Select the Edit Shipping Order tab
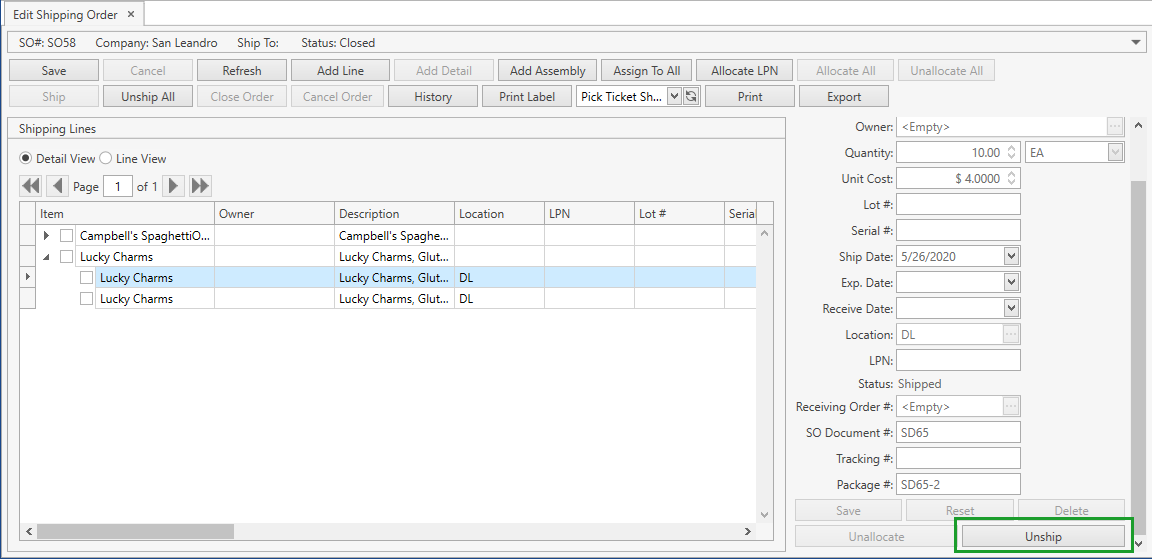This screenshot has width=1152, height=559. pyautogui.click(x=65, y=15)
